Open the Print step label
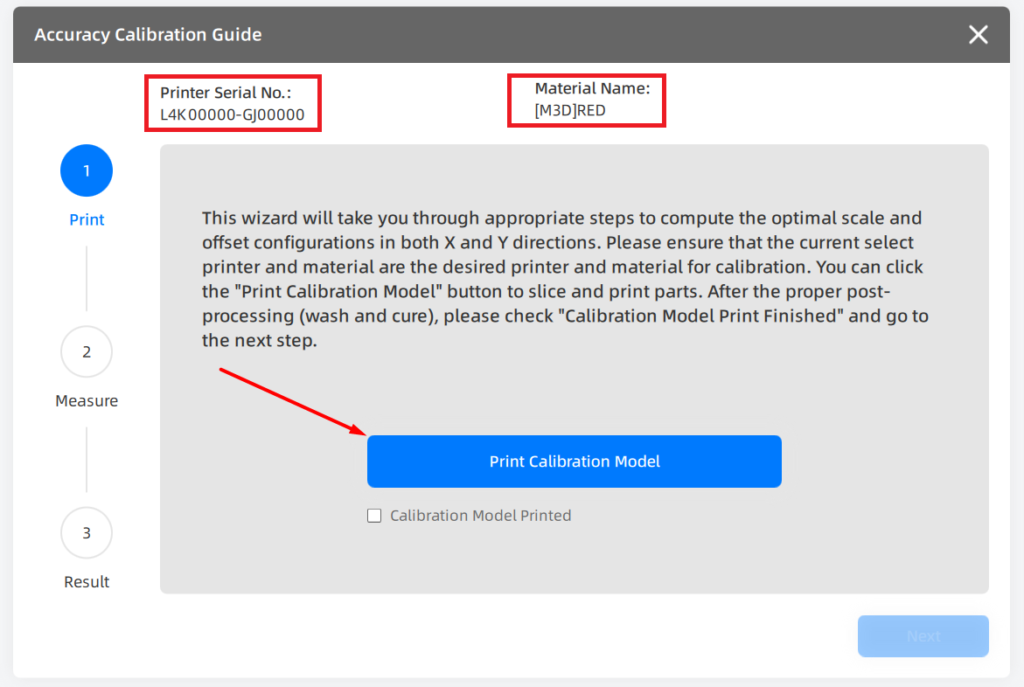 tap(86, 220)
